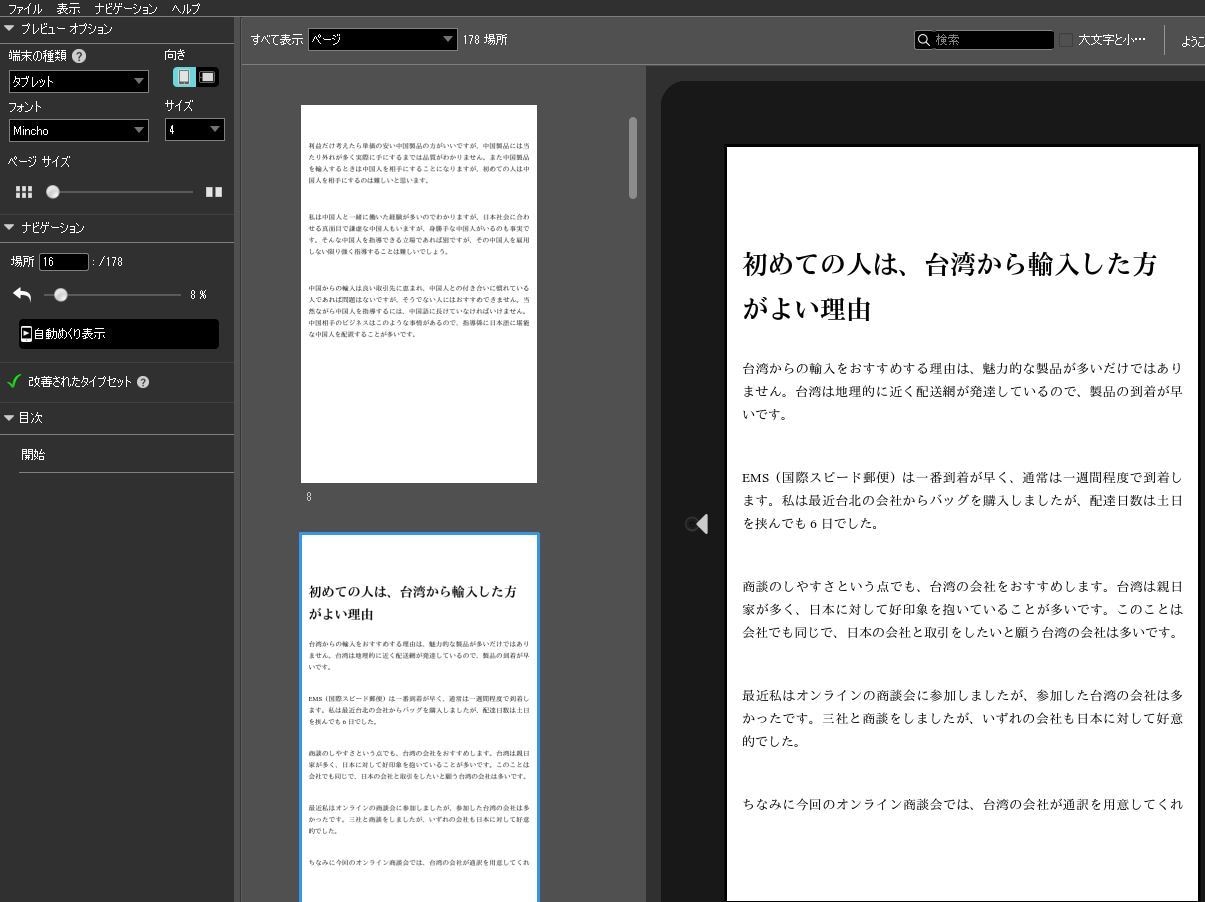Click the small thumbnails grid icon

coord(24,192)
